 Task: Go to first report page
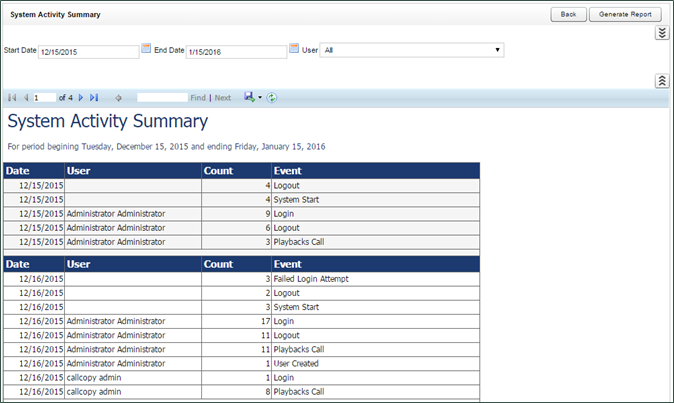tap(12, 98)
